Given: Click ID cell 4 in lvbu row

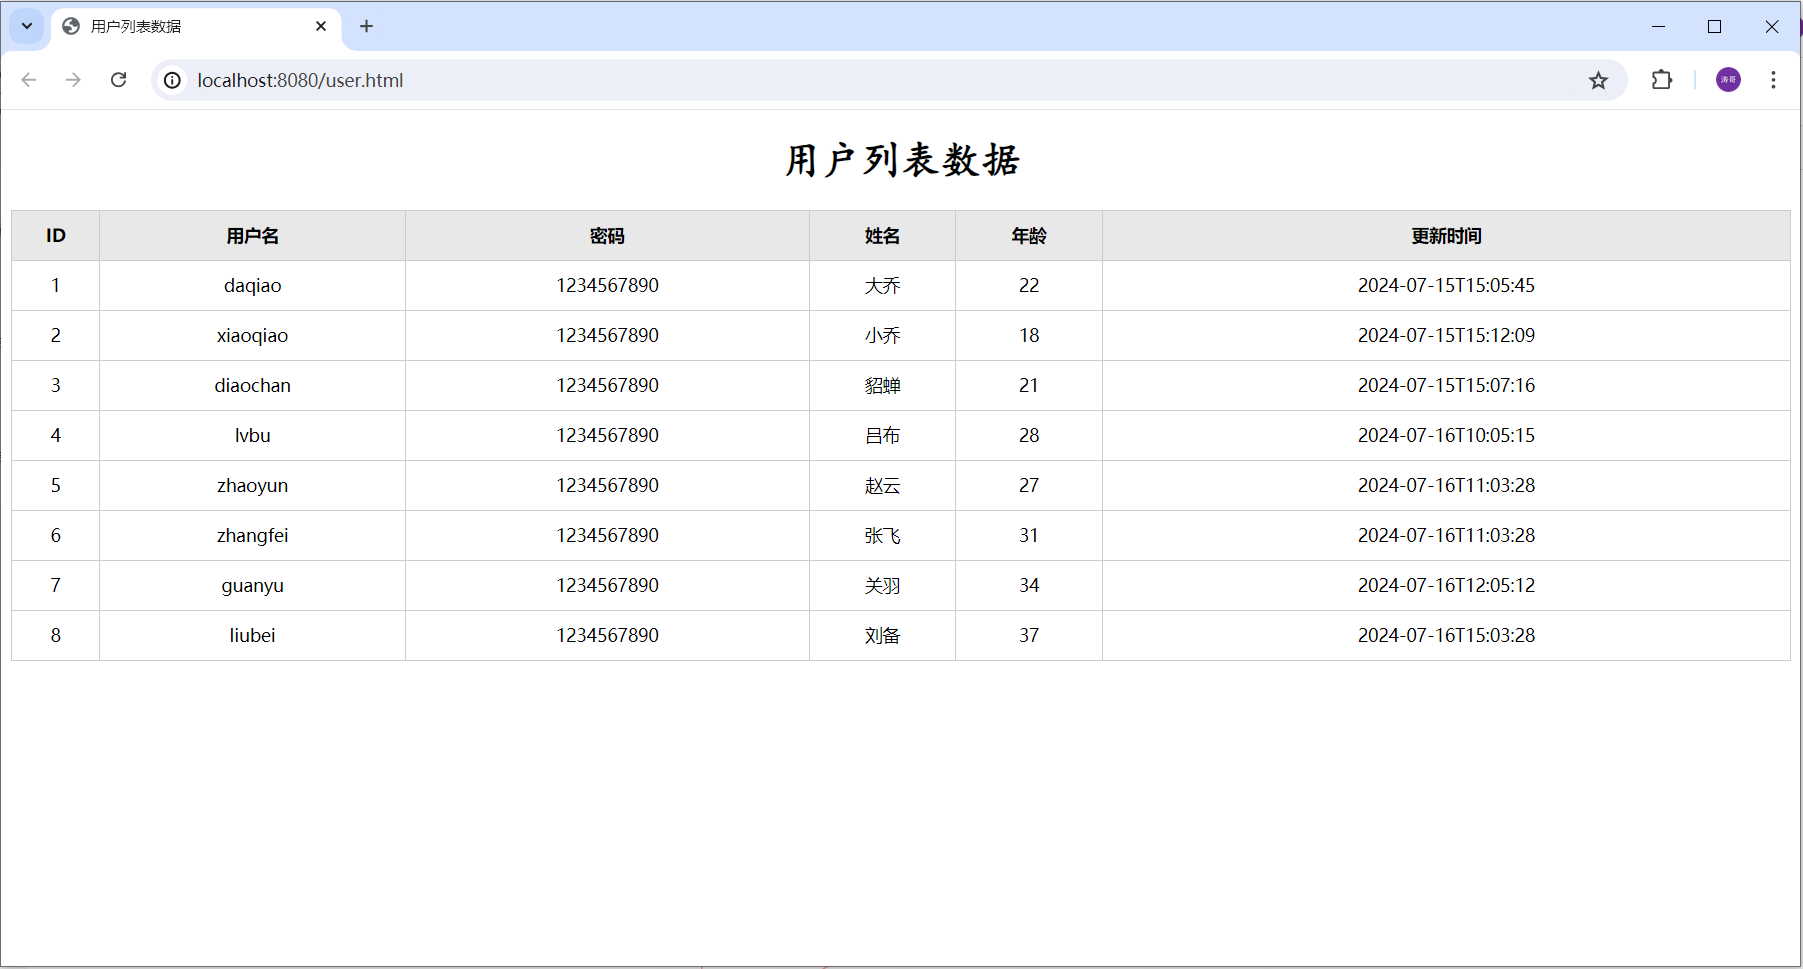Looking at the screenshot, I should 56,436.
